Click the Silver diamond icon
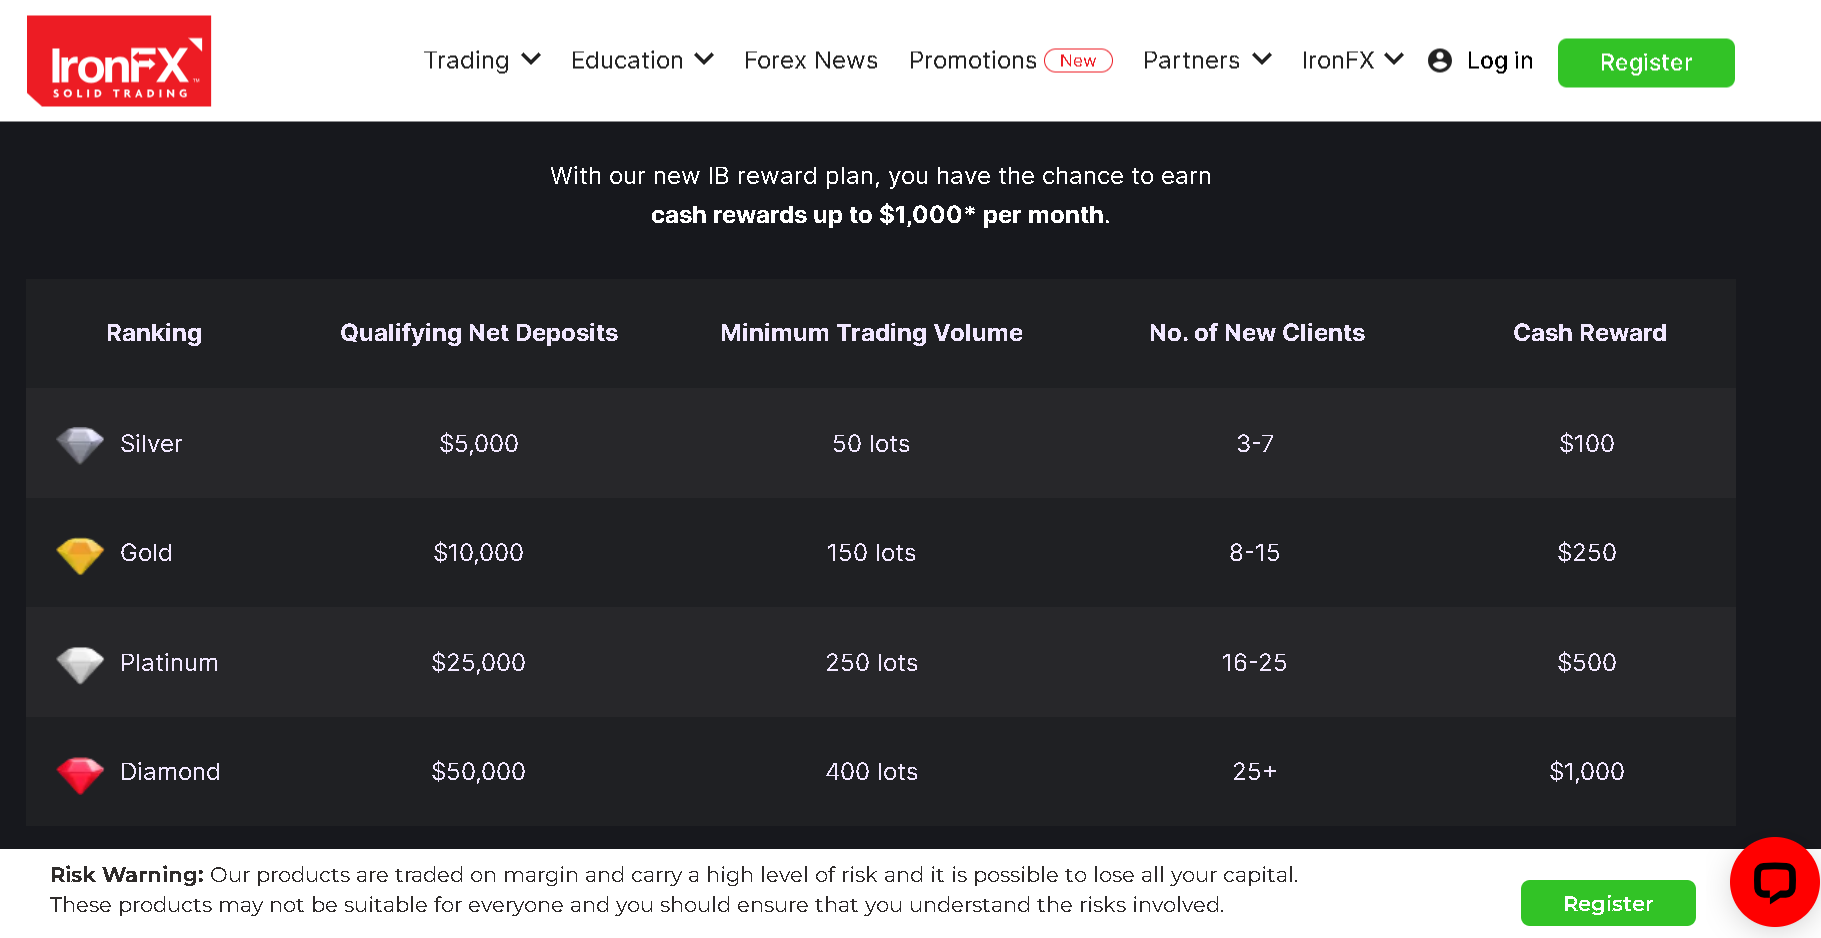1821x938 pixels. click(80, 444)
